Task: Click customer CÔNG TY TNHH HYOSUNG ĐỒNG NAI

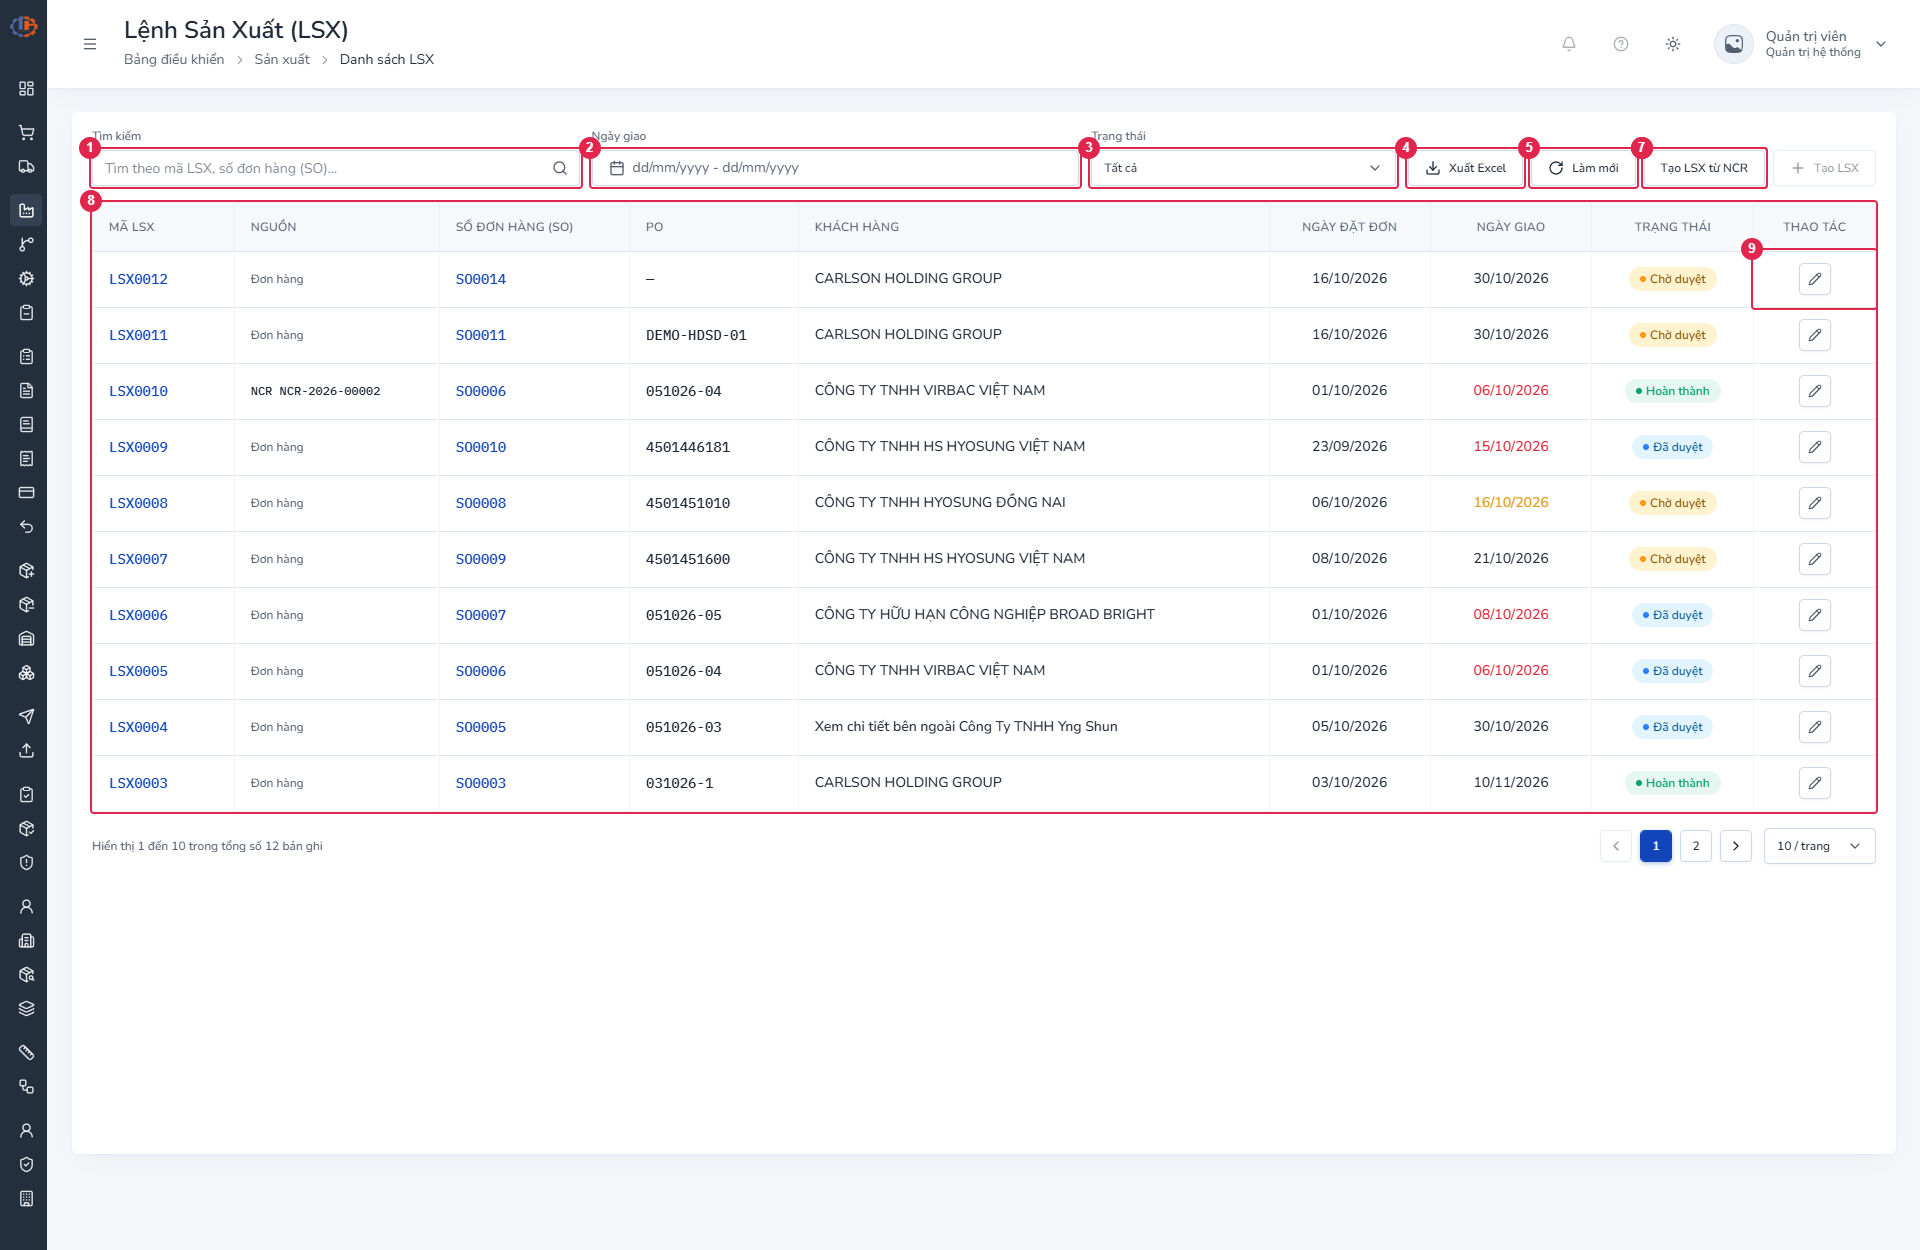Action: pyautogui.click(x=940, y=502)
